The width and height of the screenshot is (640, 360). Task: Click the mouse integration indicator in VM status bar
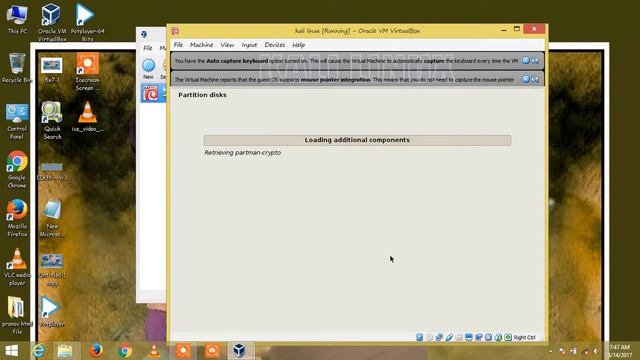coord(498,337)
